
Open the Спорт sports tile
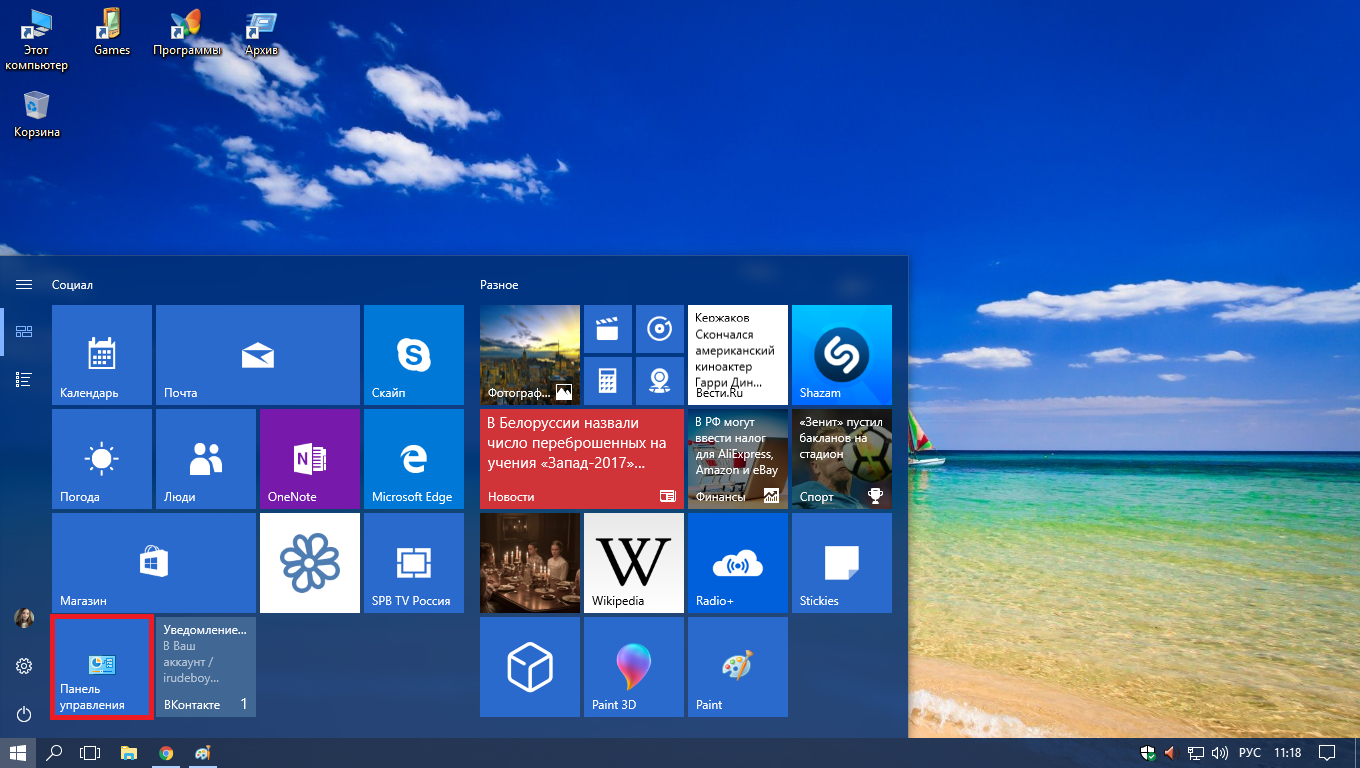coord(842,459)
